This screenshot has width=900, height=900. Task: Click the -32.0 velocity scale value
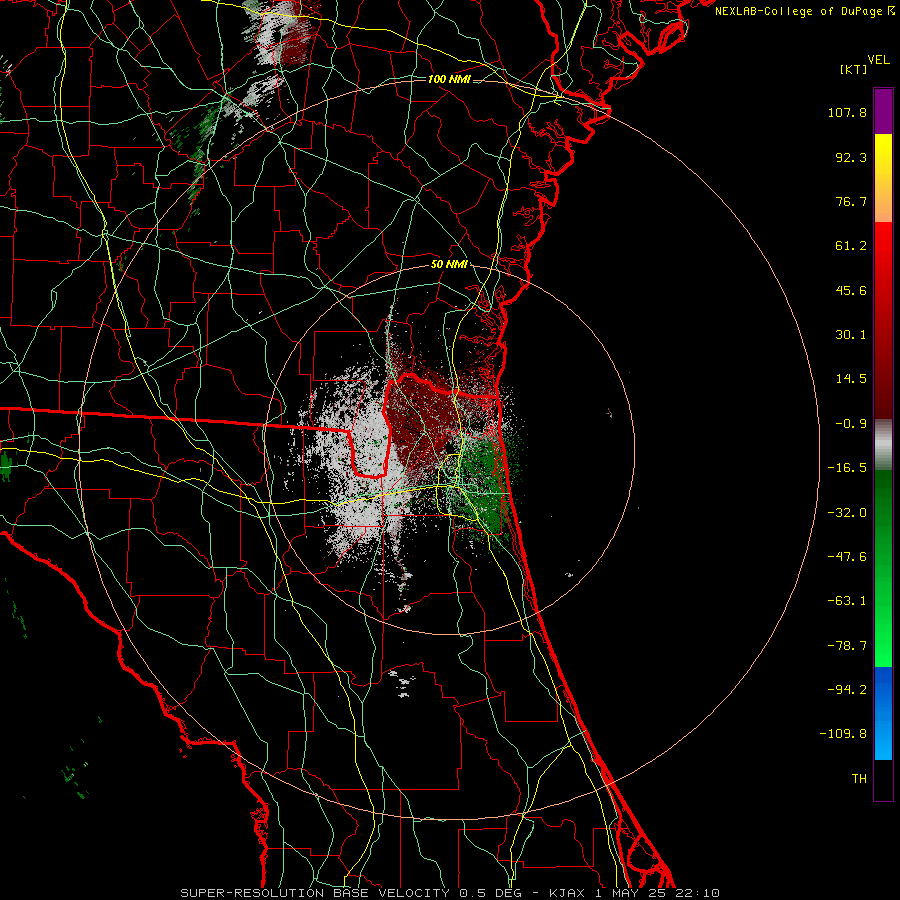(x=847, y=513)
